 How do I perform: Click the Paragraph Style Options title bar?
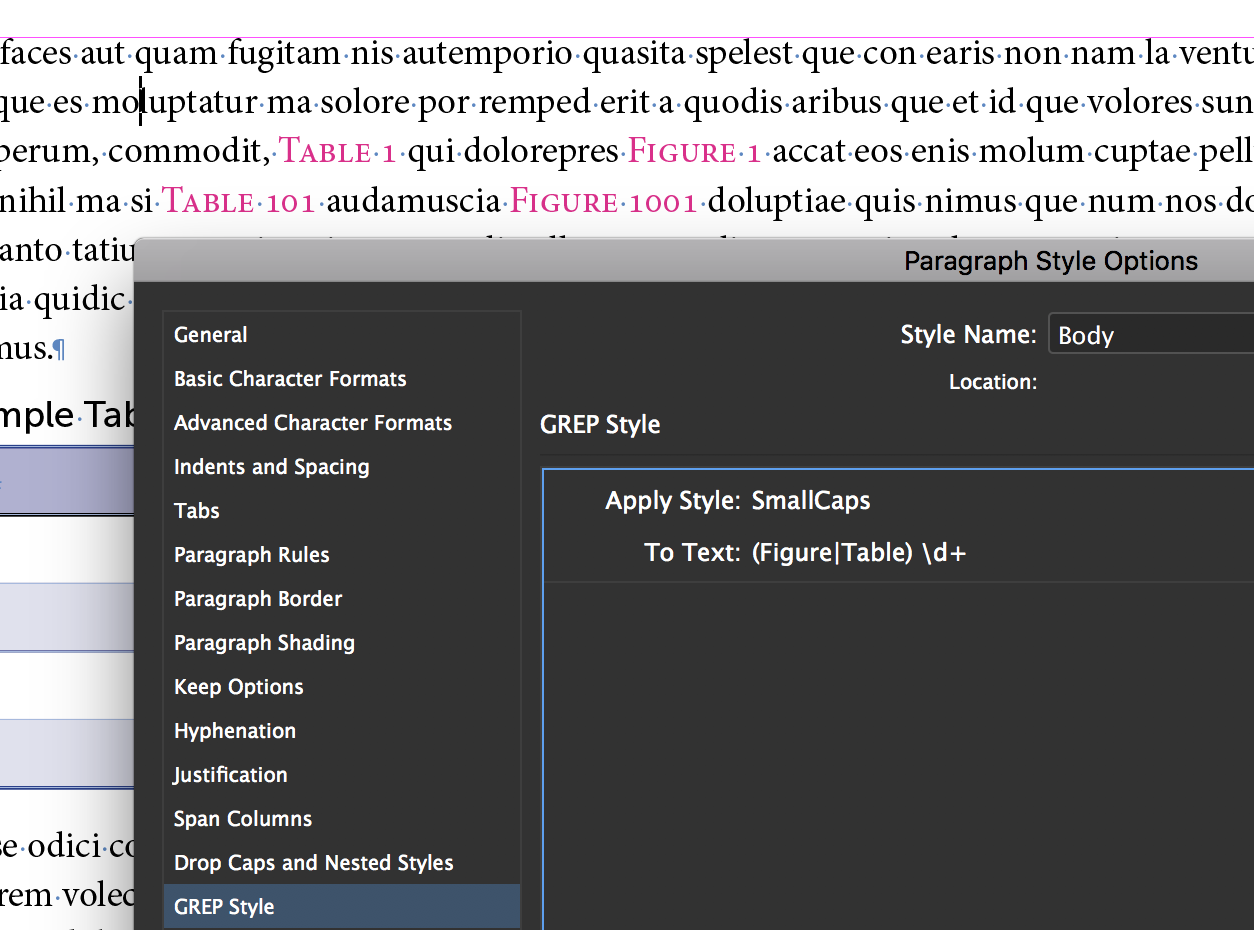(1049, 261)
